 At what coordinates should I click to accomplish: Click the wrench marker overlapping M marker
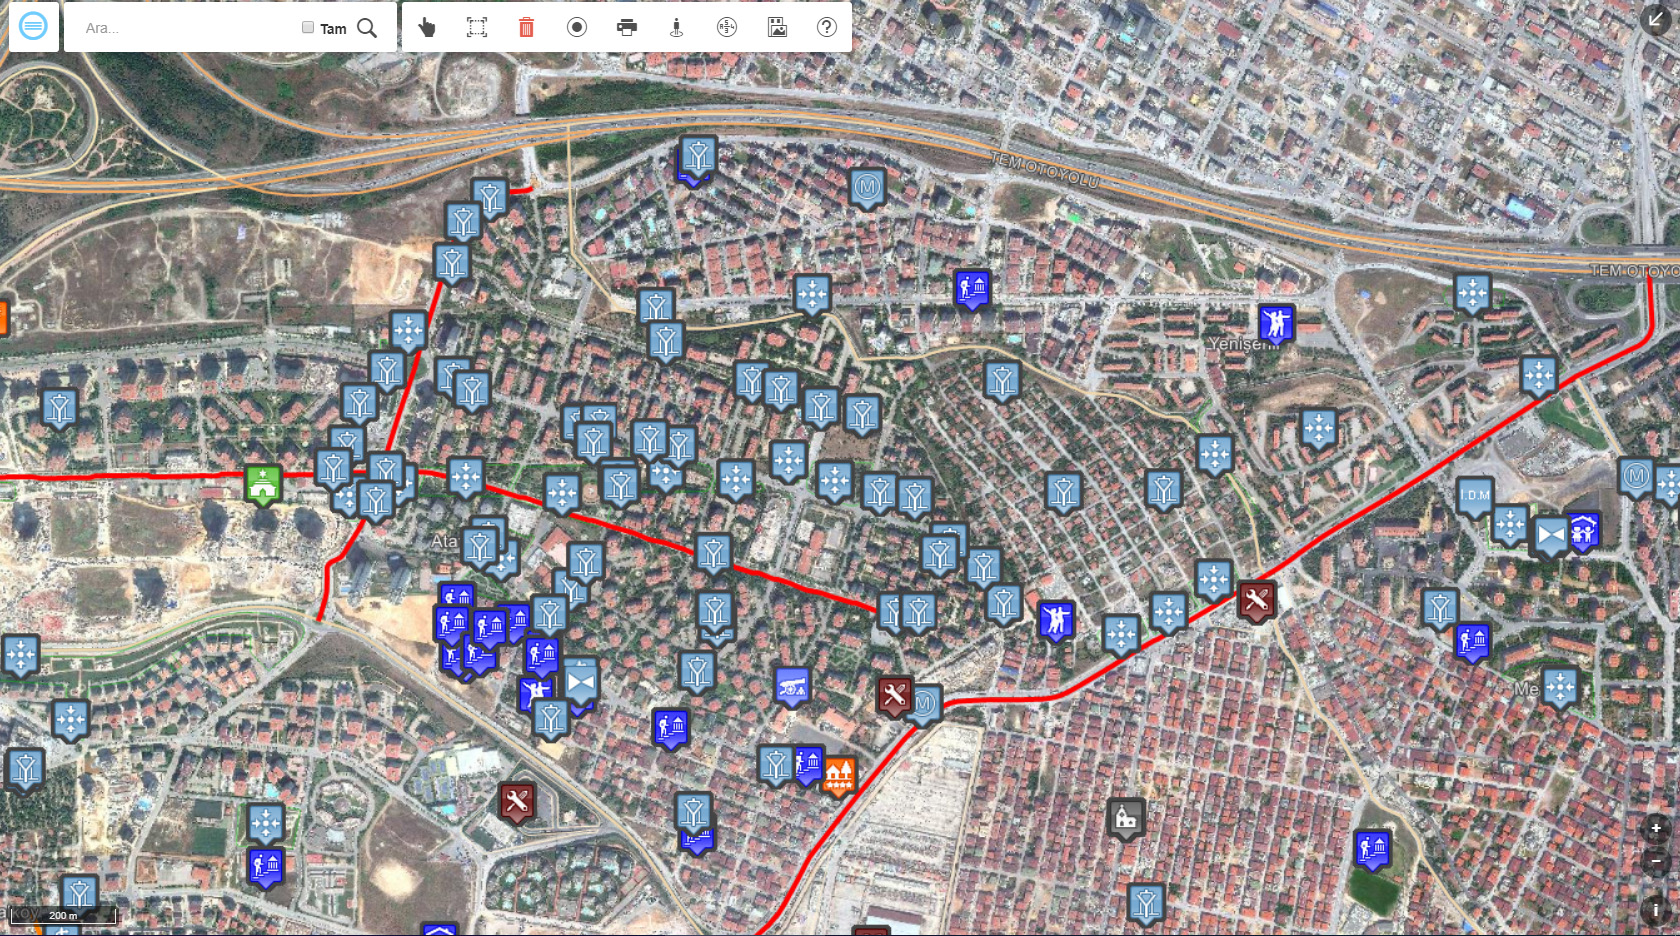[894, 696]
